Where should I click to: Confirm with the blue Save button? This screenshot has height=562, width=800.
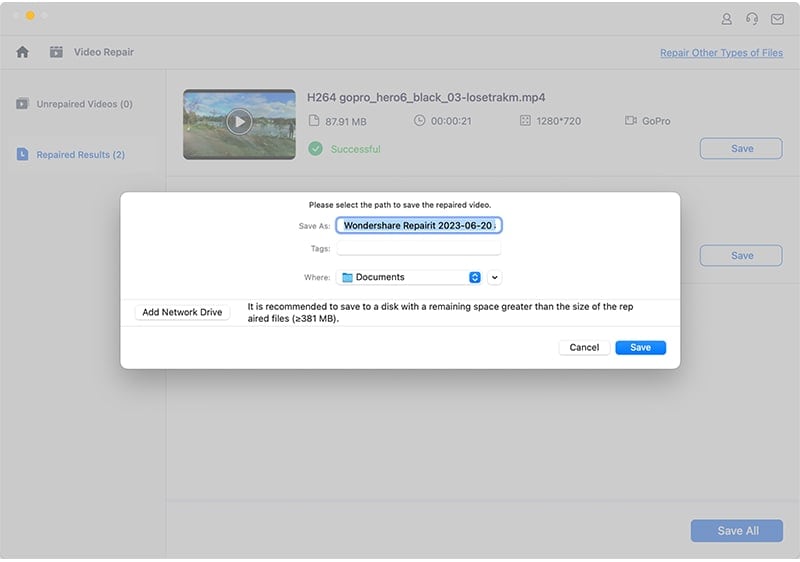coord(640,347)
